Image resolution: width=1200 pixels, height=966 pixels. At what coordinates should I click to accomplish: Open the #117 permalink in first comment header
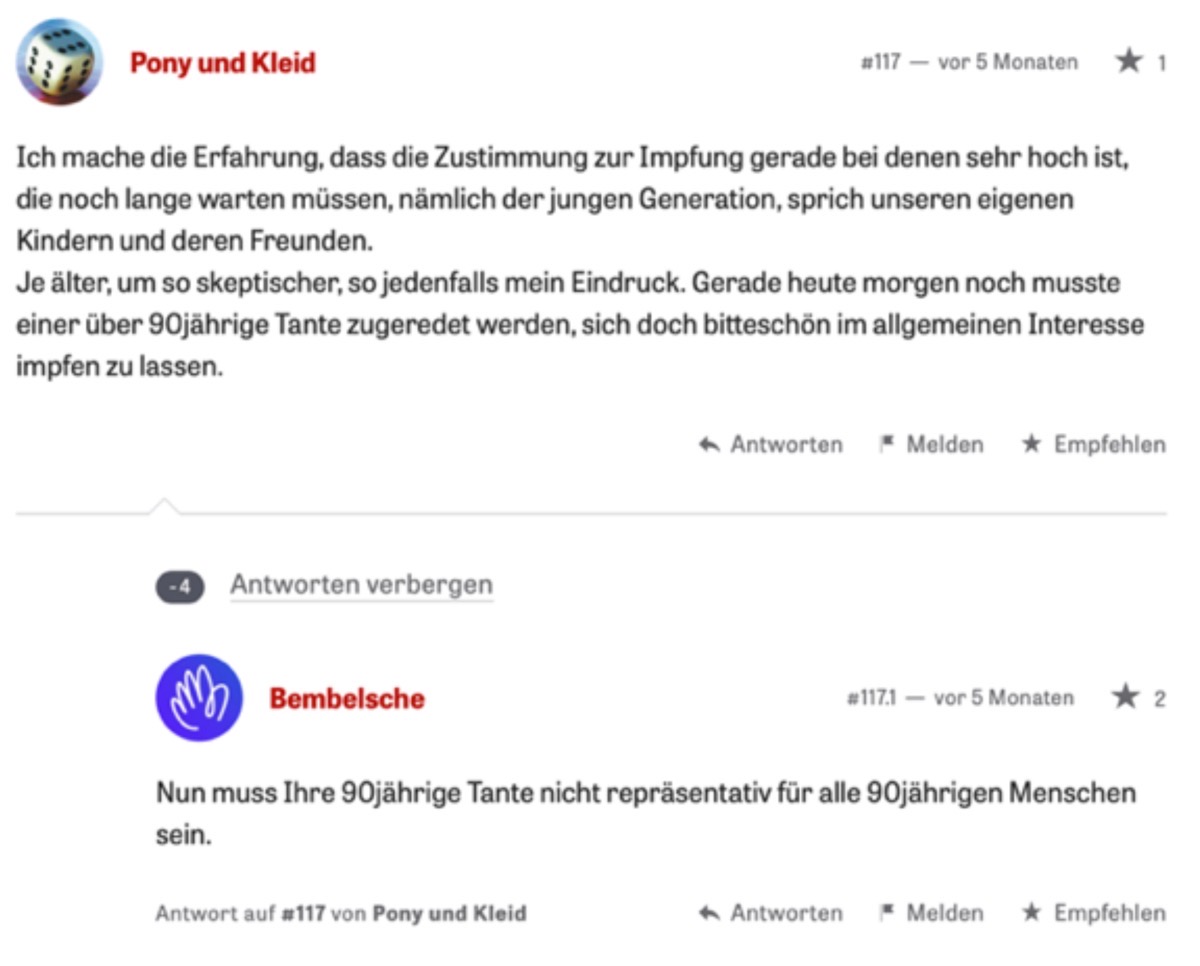pos(880,63)
